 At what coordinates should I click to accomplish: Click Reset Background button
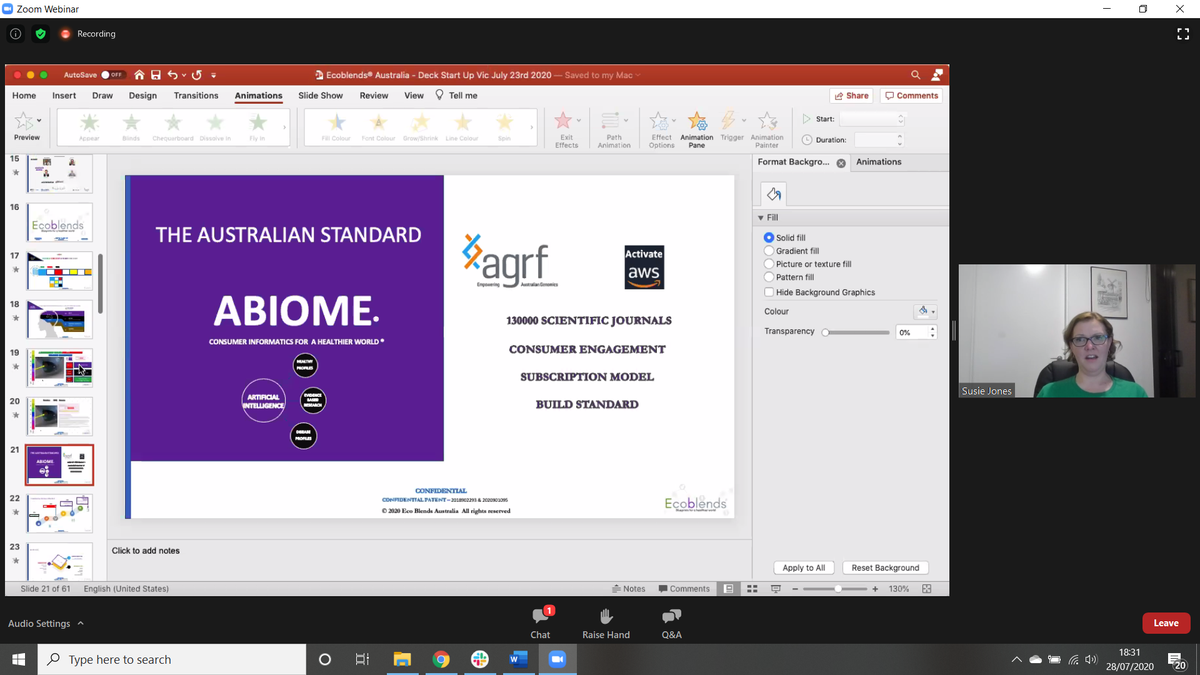885,567
